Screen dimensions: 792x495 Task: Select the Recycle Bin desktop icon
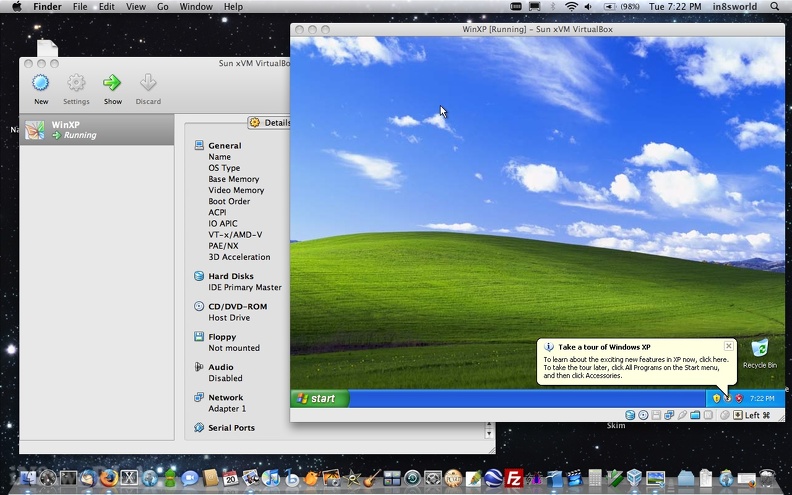(x=760, y=354)
